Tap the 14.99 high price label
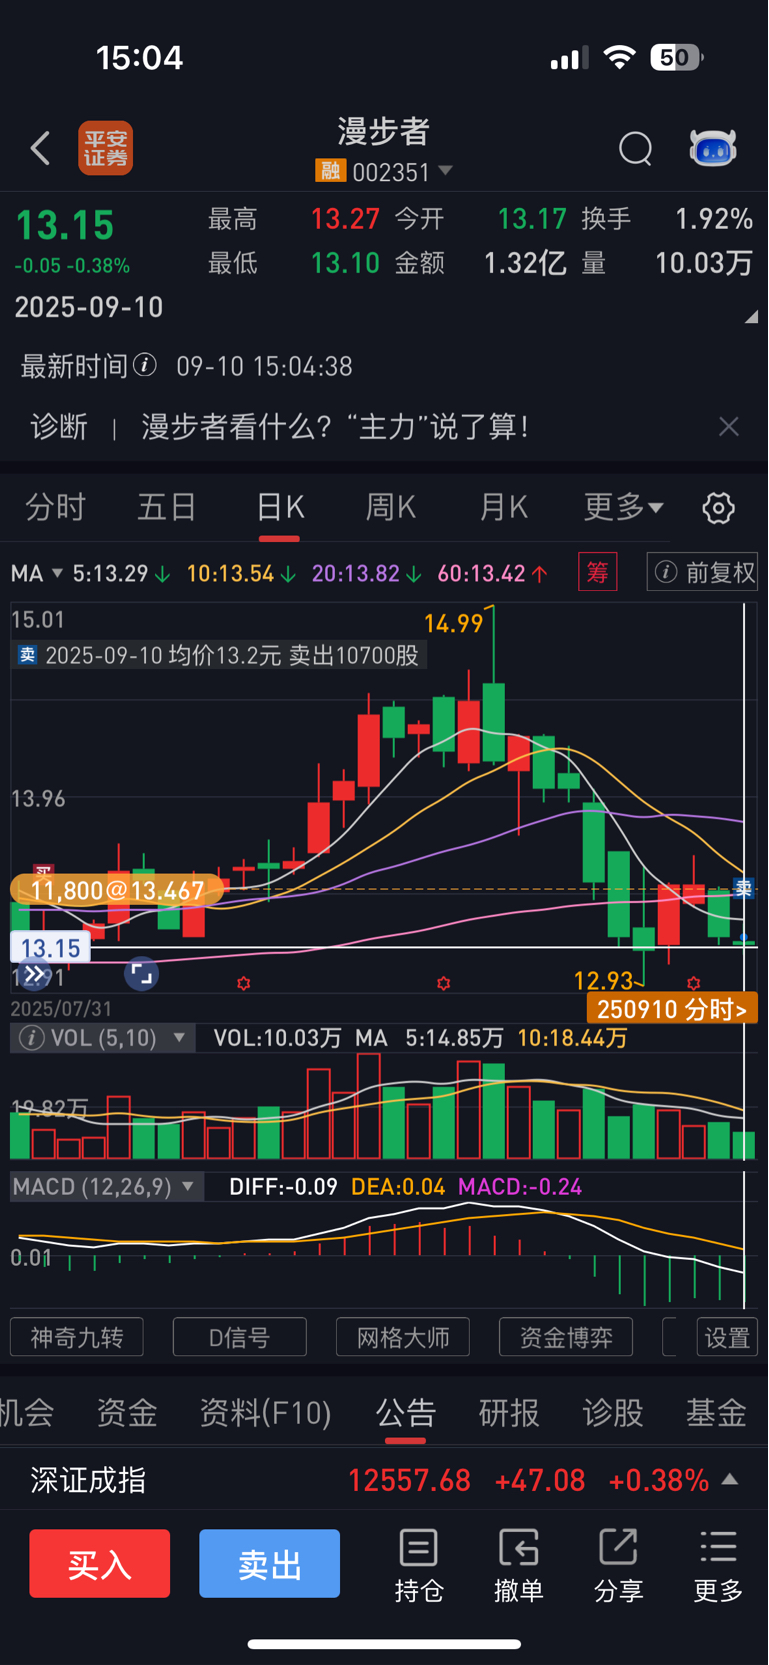Screen dimensions: 769x1665 pos(454,624)
